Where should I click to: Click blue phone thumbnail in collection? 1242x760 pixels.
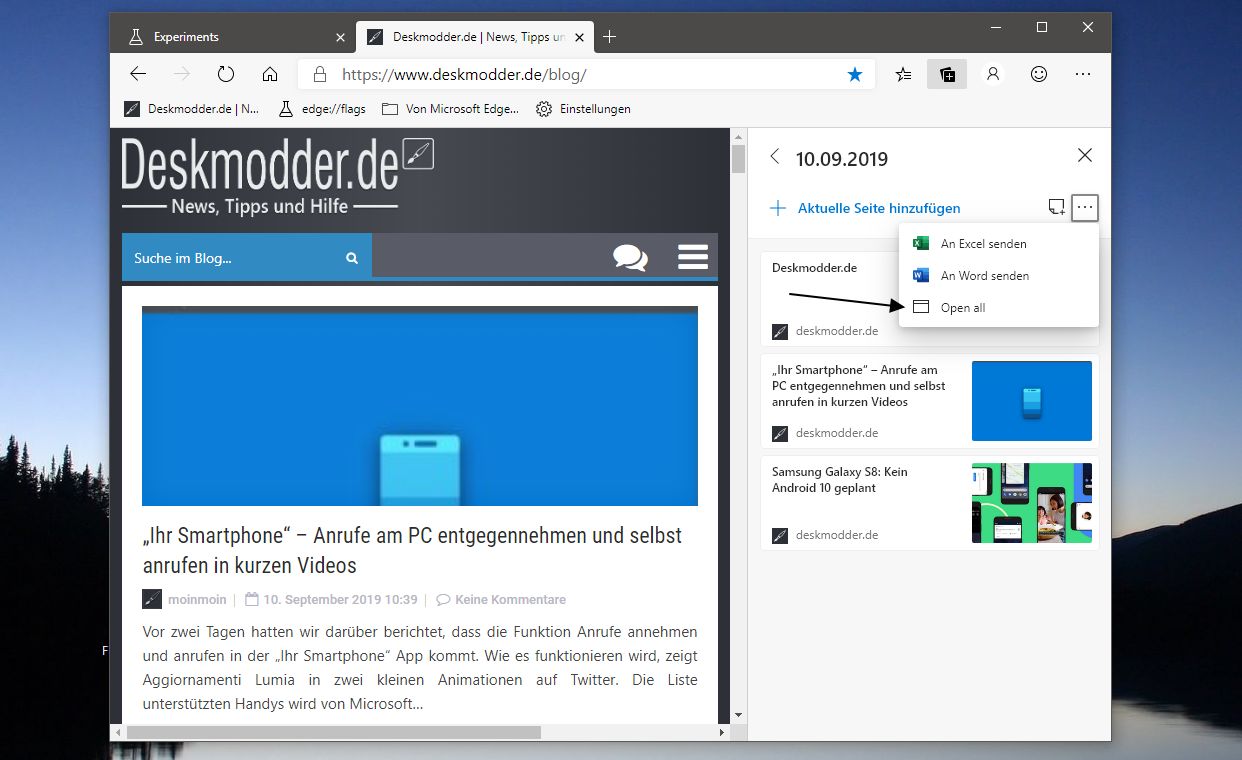pyautogui.click(x=1032, y=401)
